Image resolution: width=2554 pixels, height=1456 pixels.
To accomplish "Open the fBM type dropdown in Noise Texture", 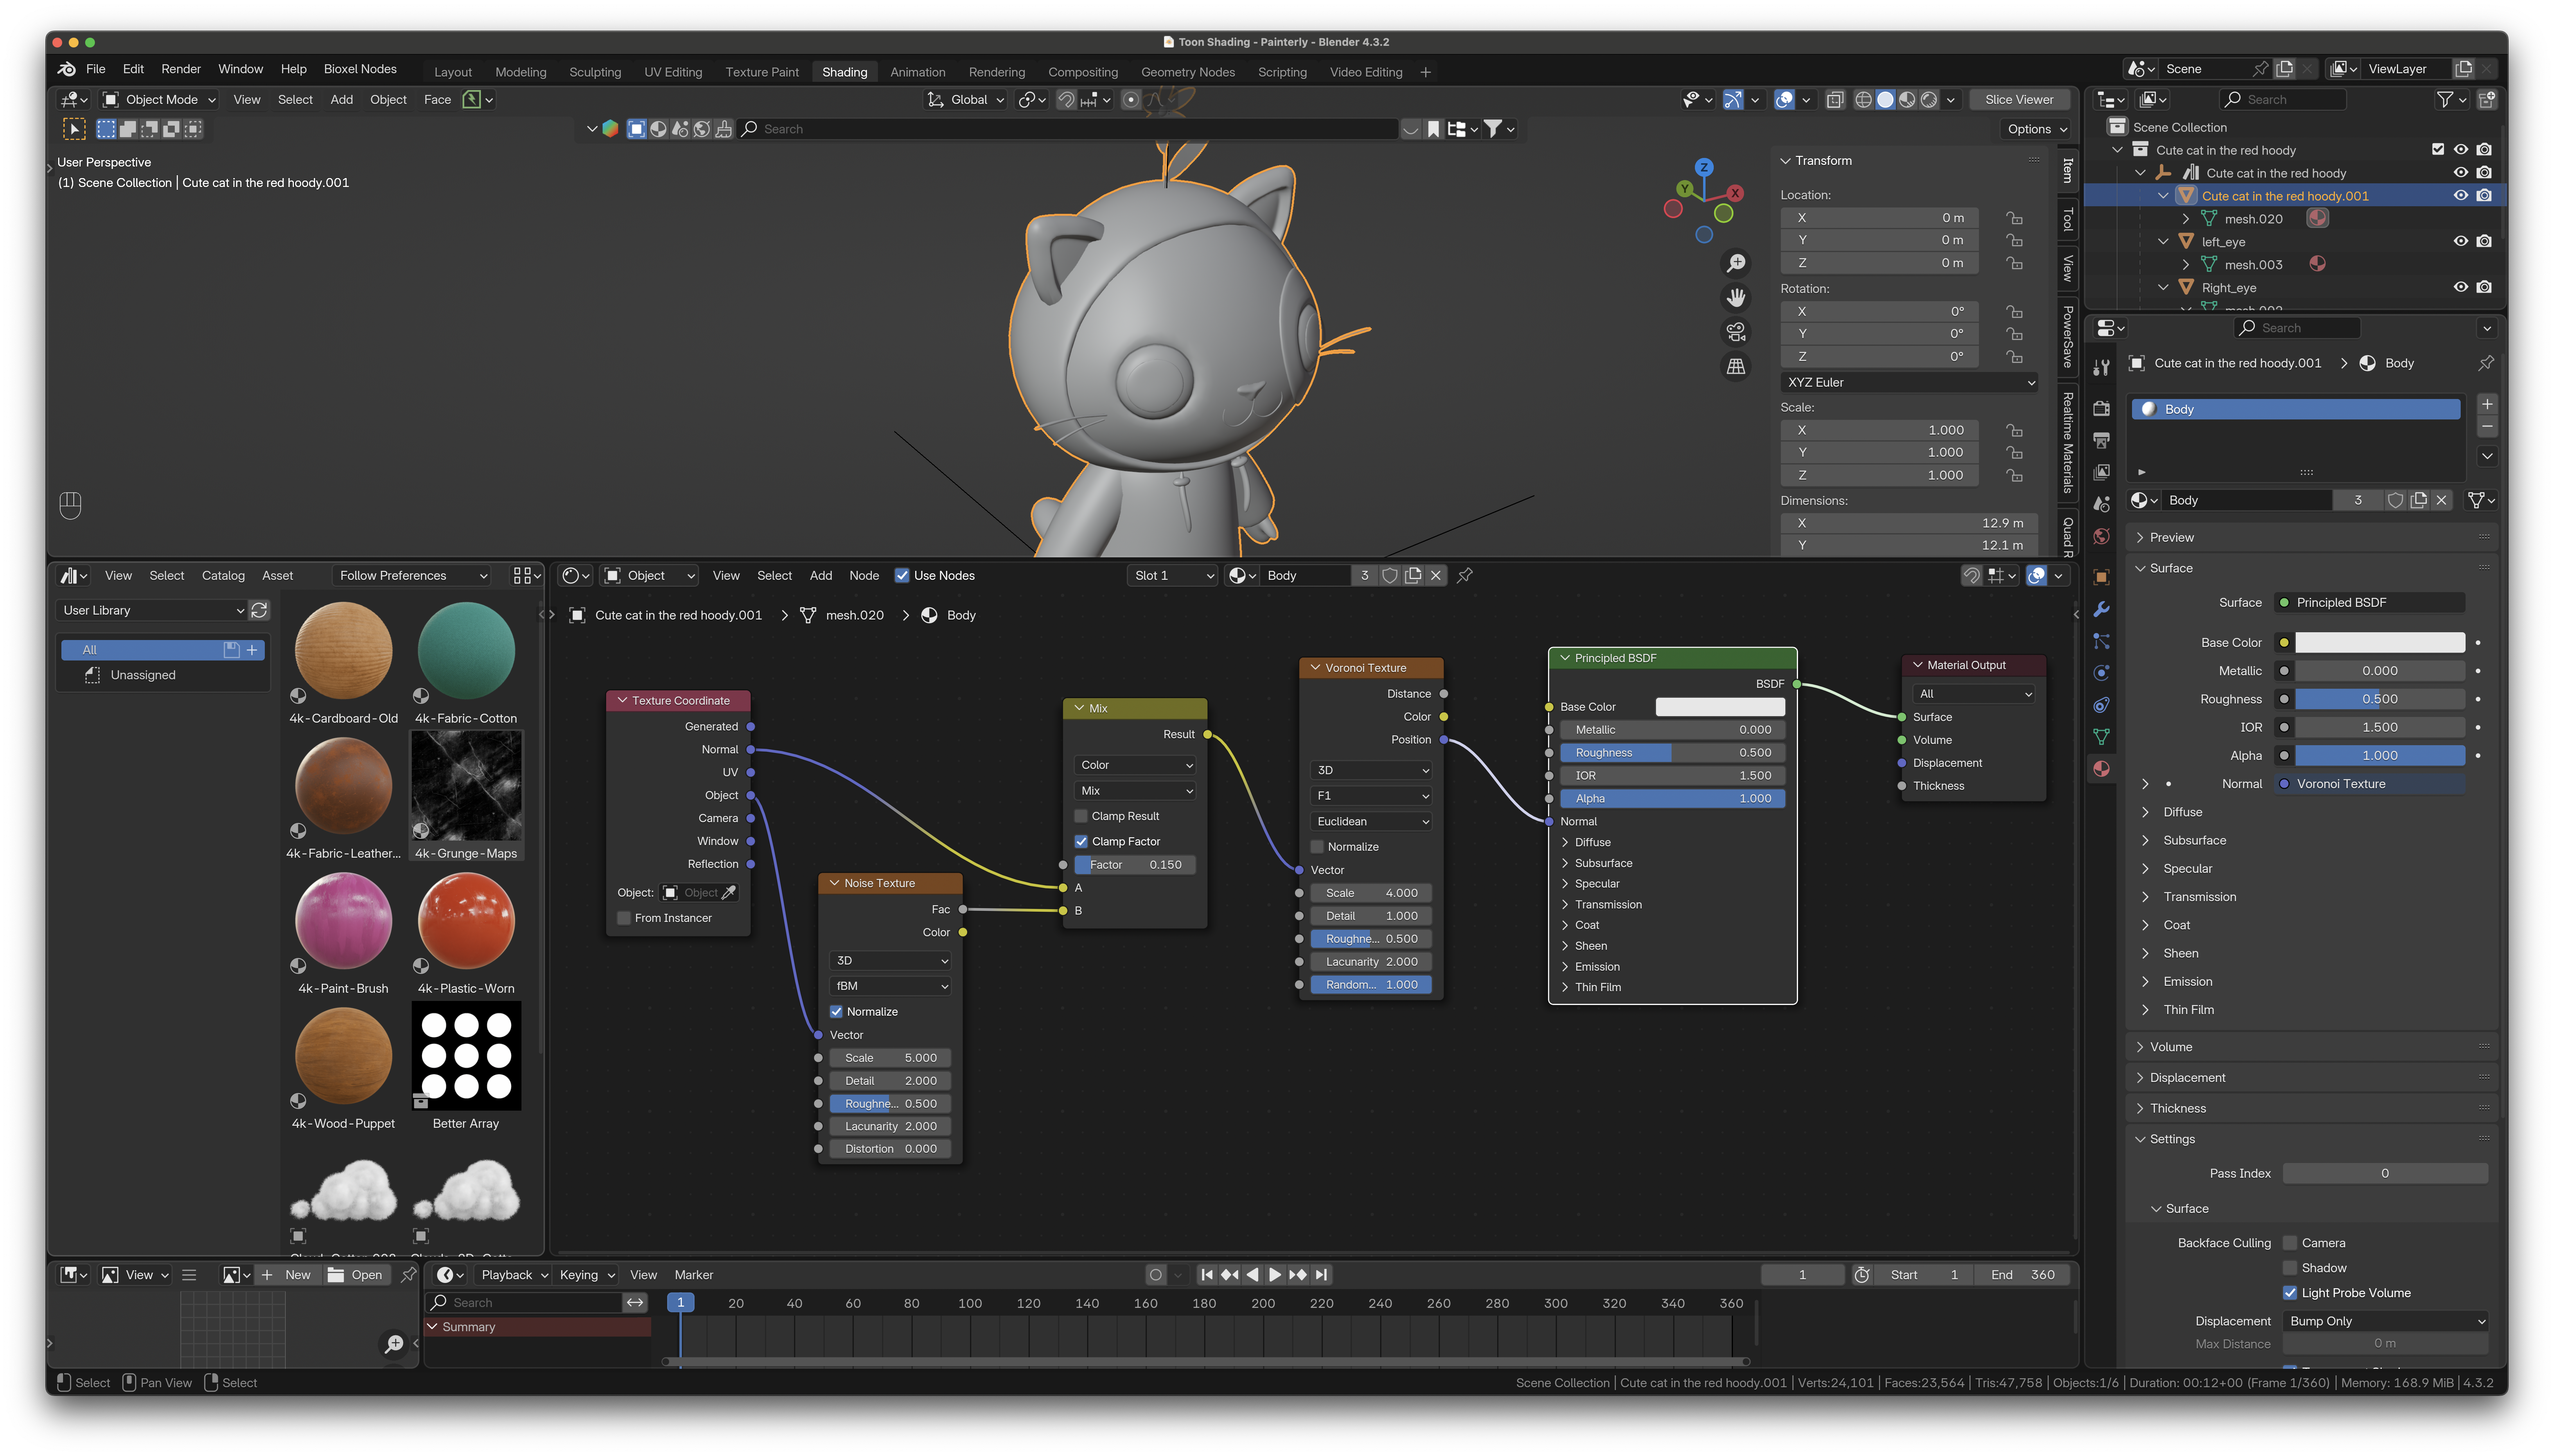I will click(890, 986).
